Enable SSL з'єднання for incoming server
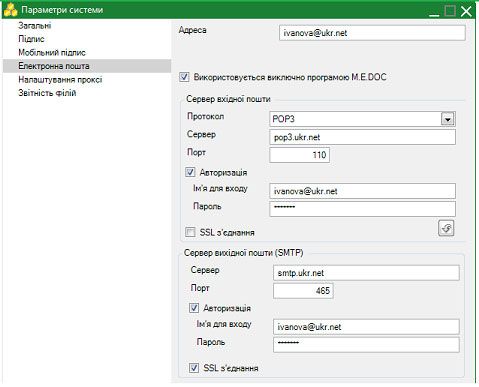479x387 pixels. click(x=190, y=232)
